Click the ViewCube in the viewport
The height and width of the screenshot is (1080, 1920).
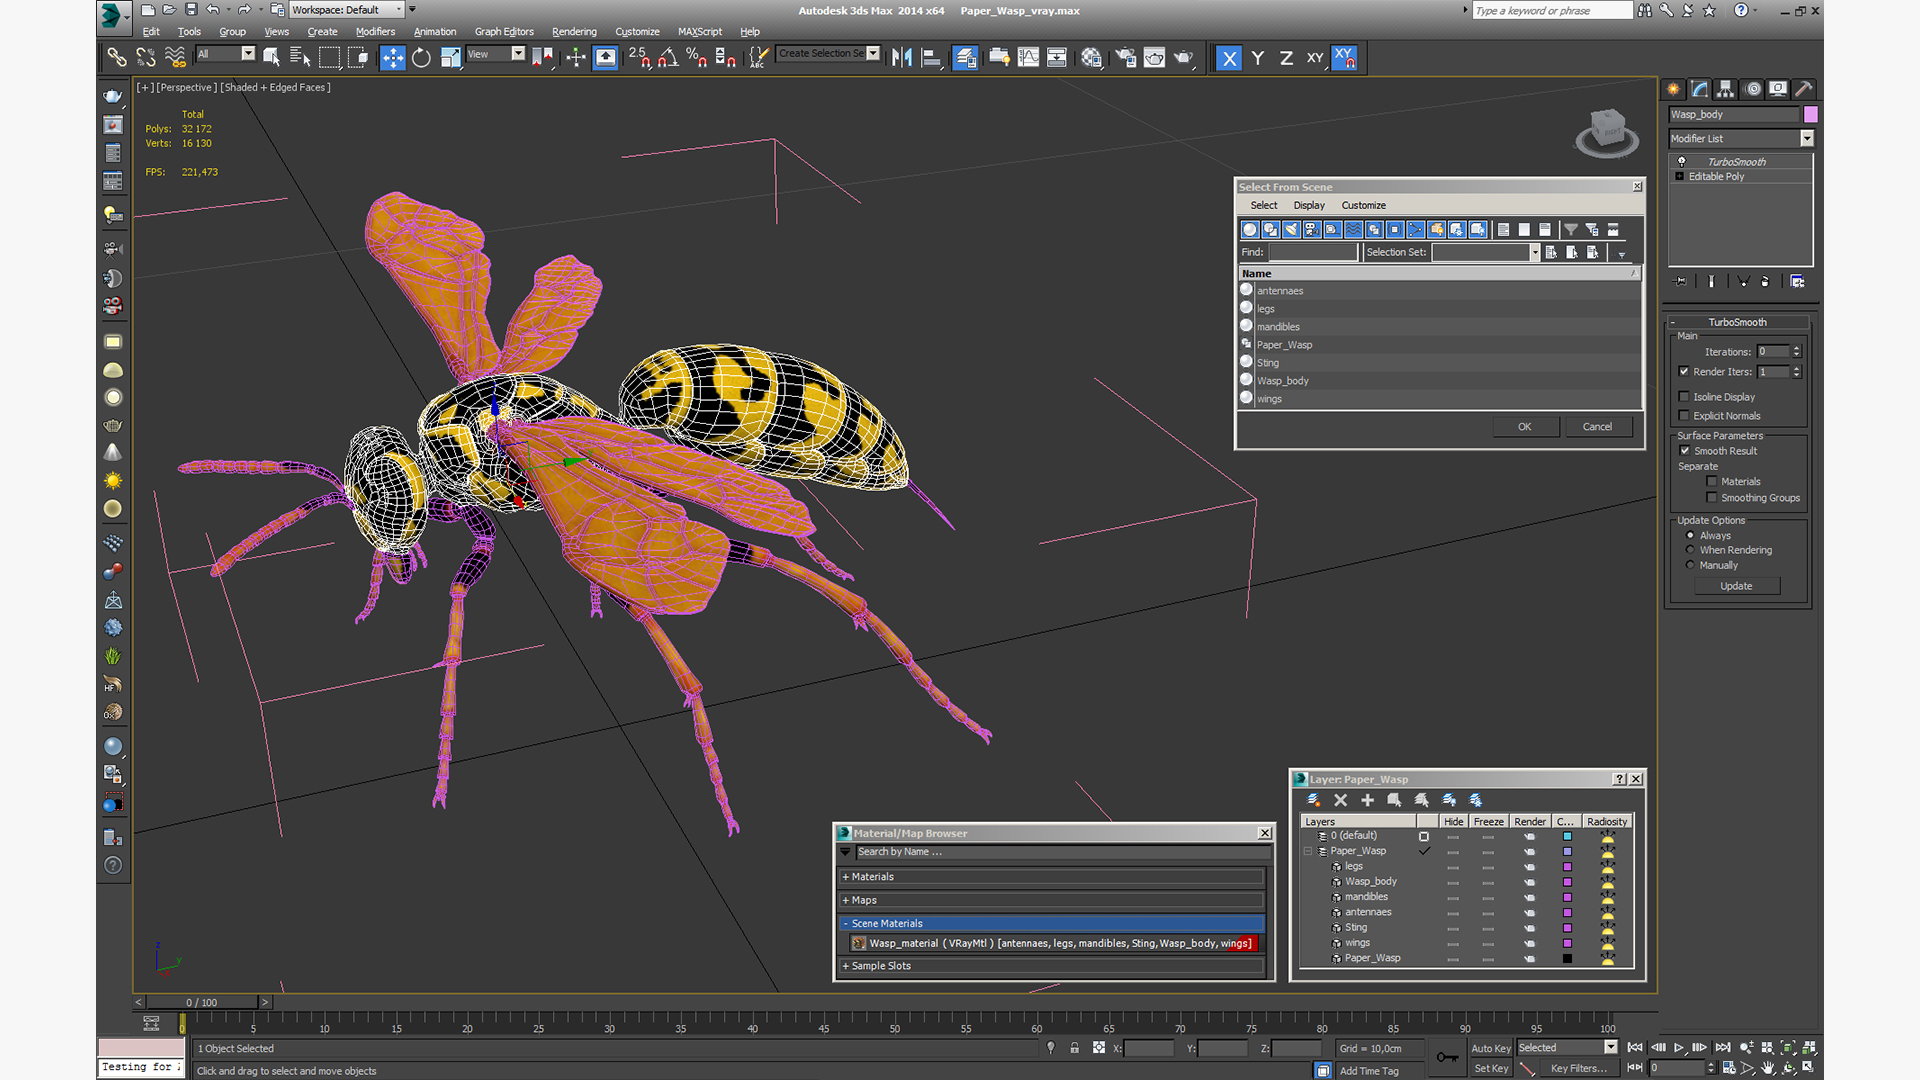pyautogui.click(x=1607, y=132)
